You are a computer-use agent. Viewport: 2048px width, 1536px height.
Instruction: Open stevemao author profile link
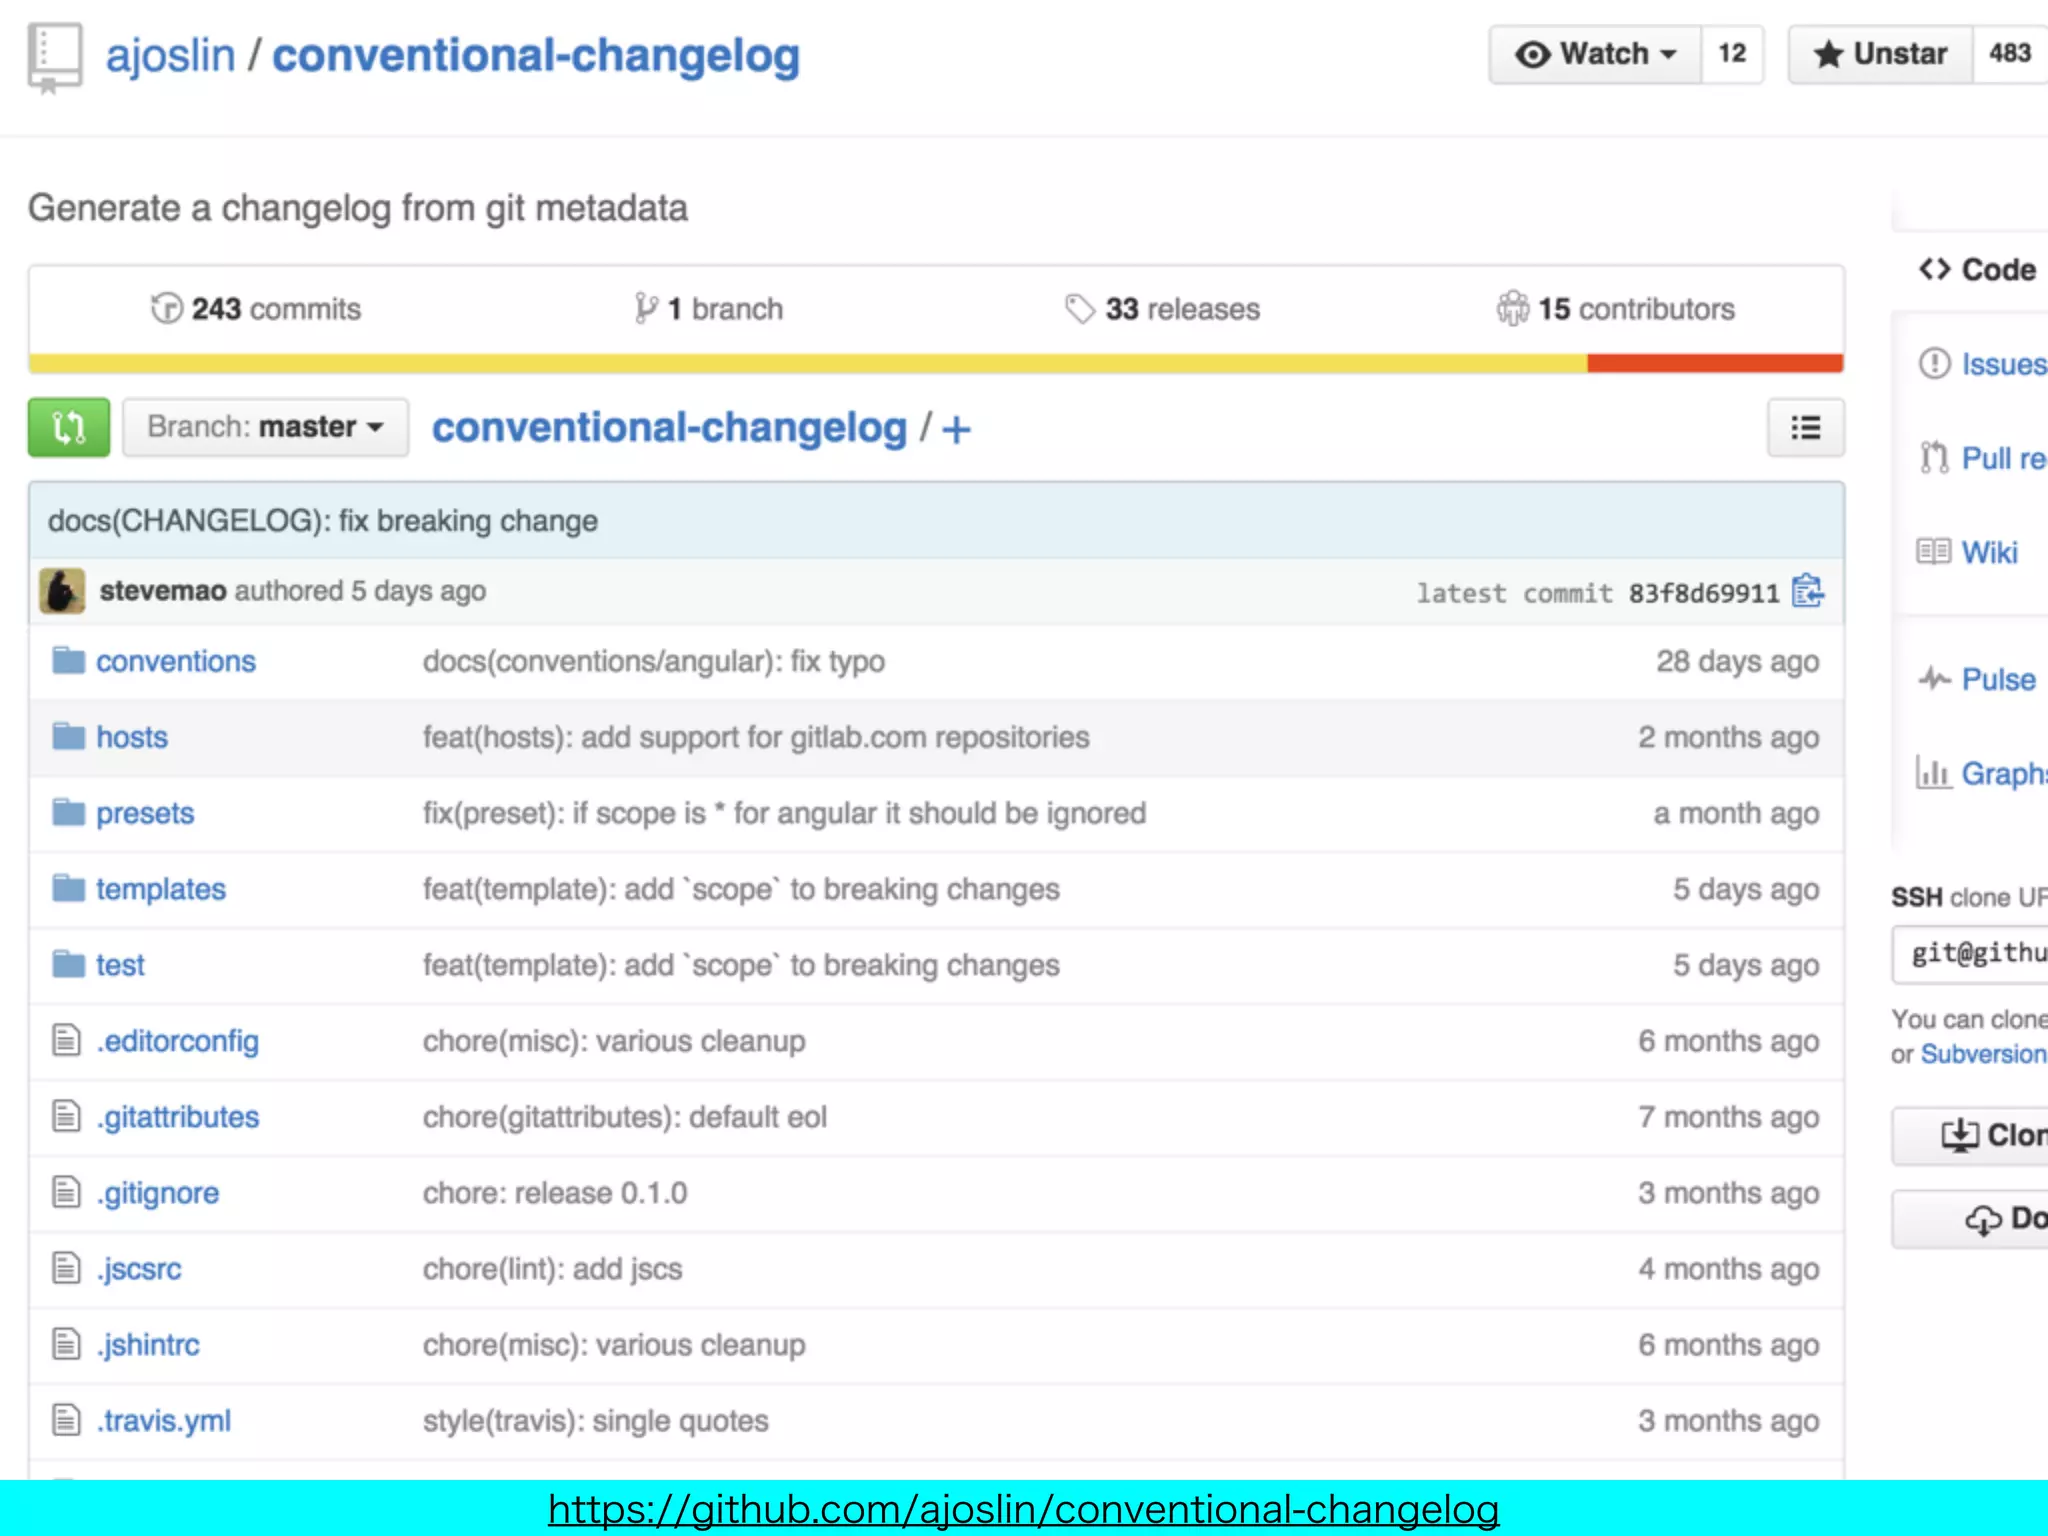pyautogui.click(x=163, y=591)
